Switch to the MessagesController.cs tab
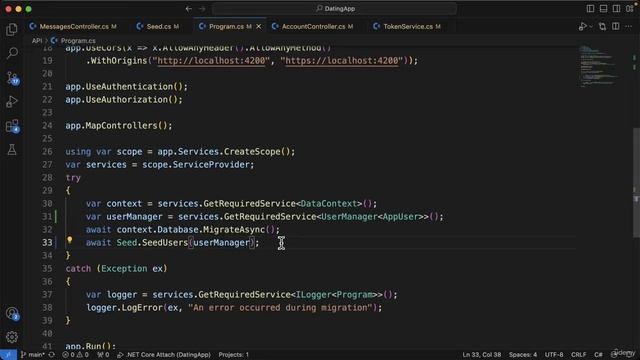 (73, 27)
